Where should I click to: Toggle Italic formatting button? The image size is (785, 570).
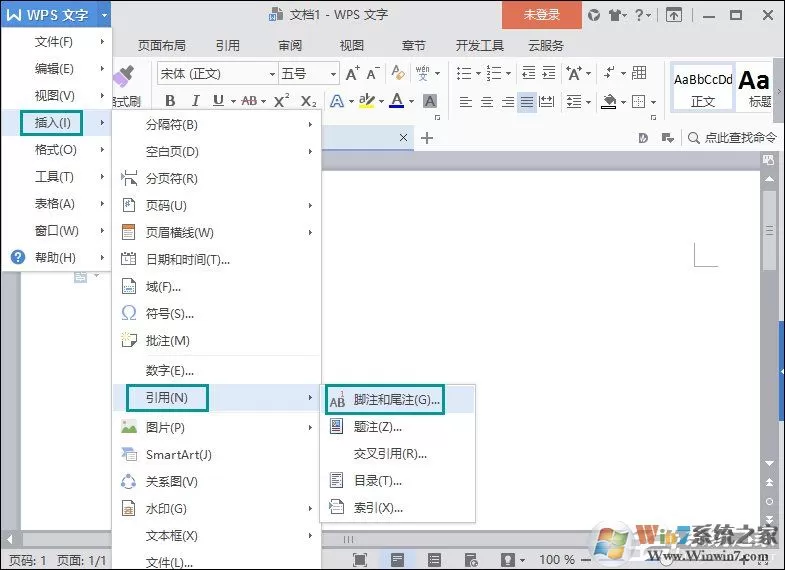pos(195,101)
